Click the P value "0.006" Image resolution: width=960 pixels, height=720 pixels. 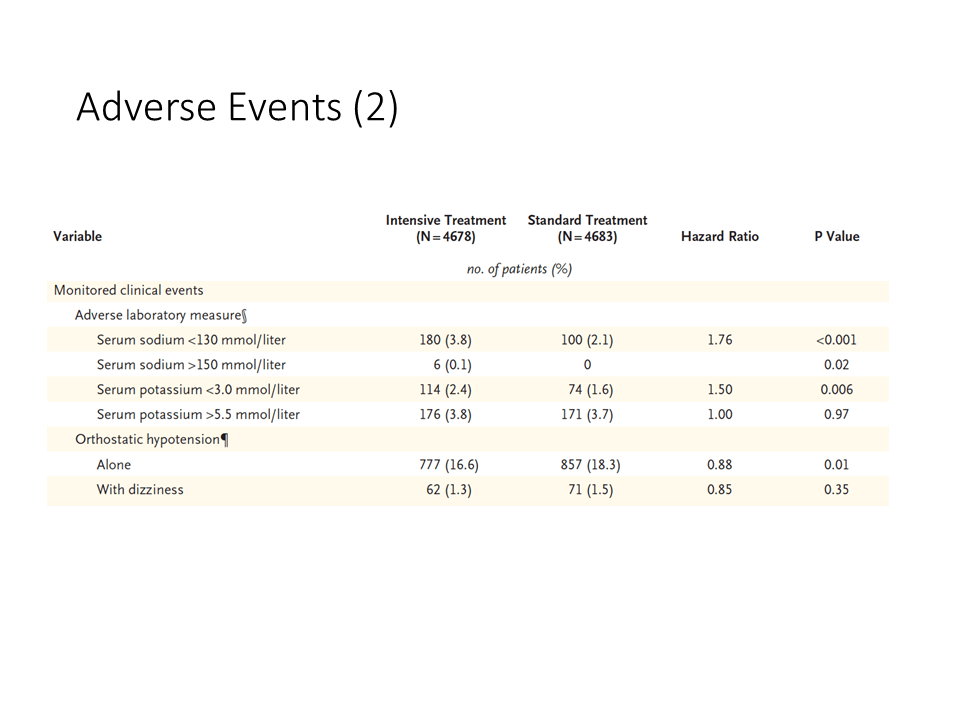point(836,389)
